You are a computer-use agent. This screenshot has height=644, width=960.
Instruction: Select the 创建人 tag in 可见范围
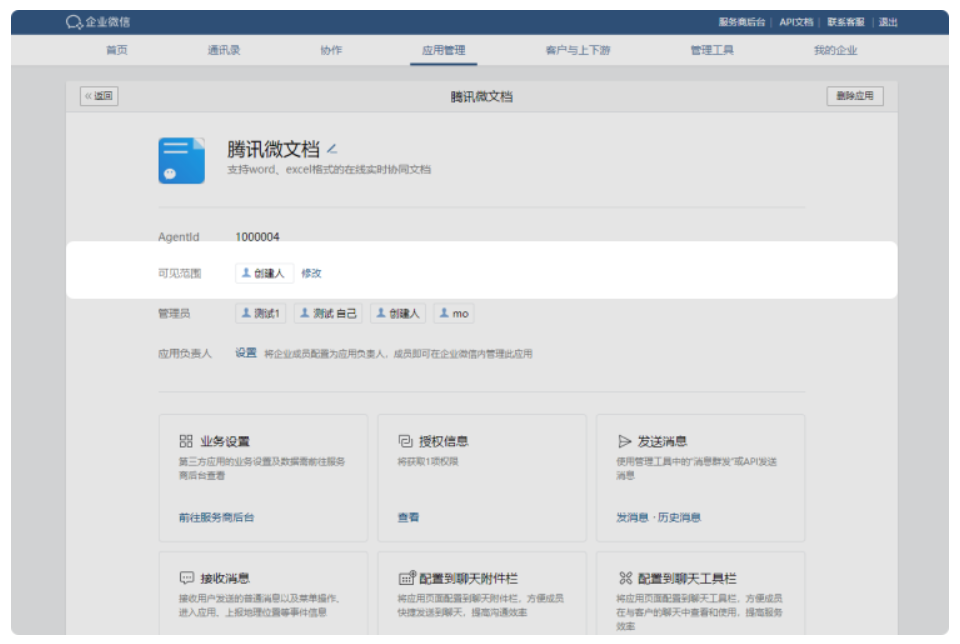(x=264, y=273)
